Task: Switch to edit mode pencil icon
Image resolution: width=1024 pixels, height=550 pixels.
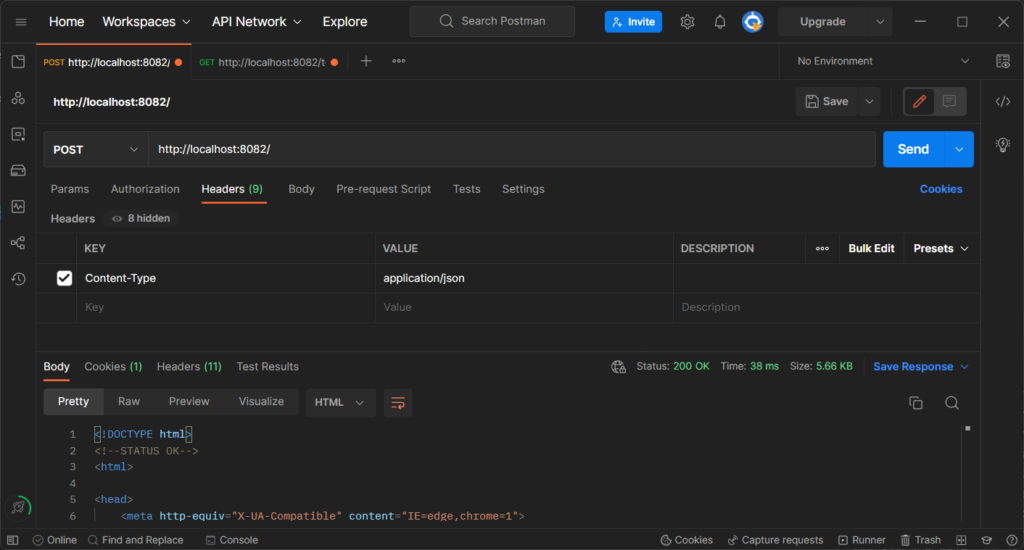Action: (920, 101)
